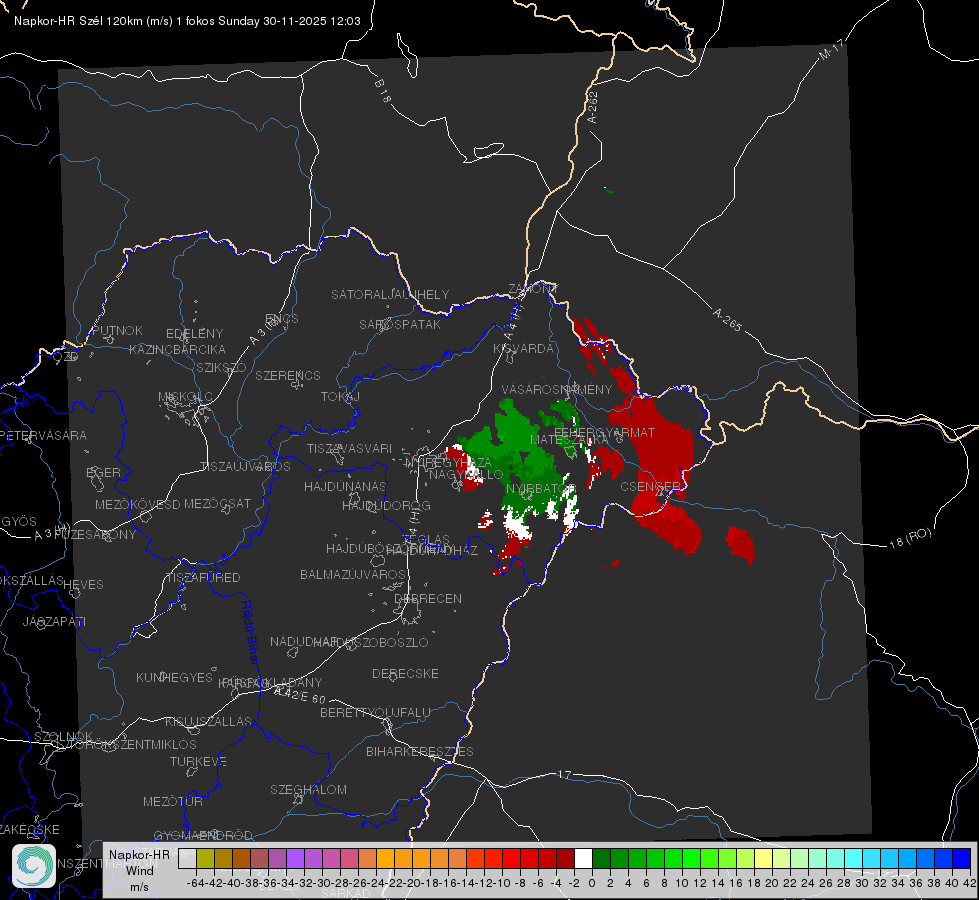The height and width of the screenshot is (900, 979).
Task: Click the MEZŐCSÁT label
Action: tap(217, 503)
